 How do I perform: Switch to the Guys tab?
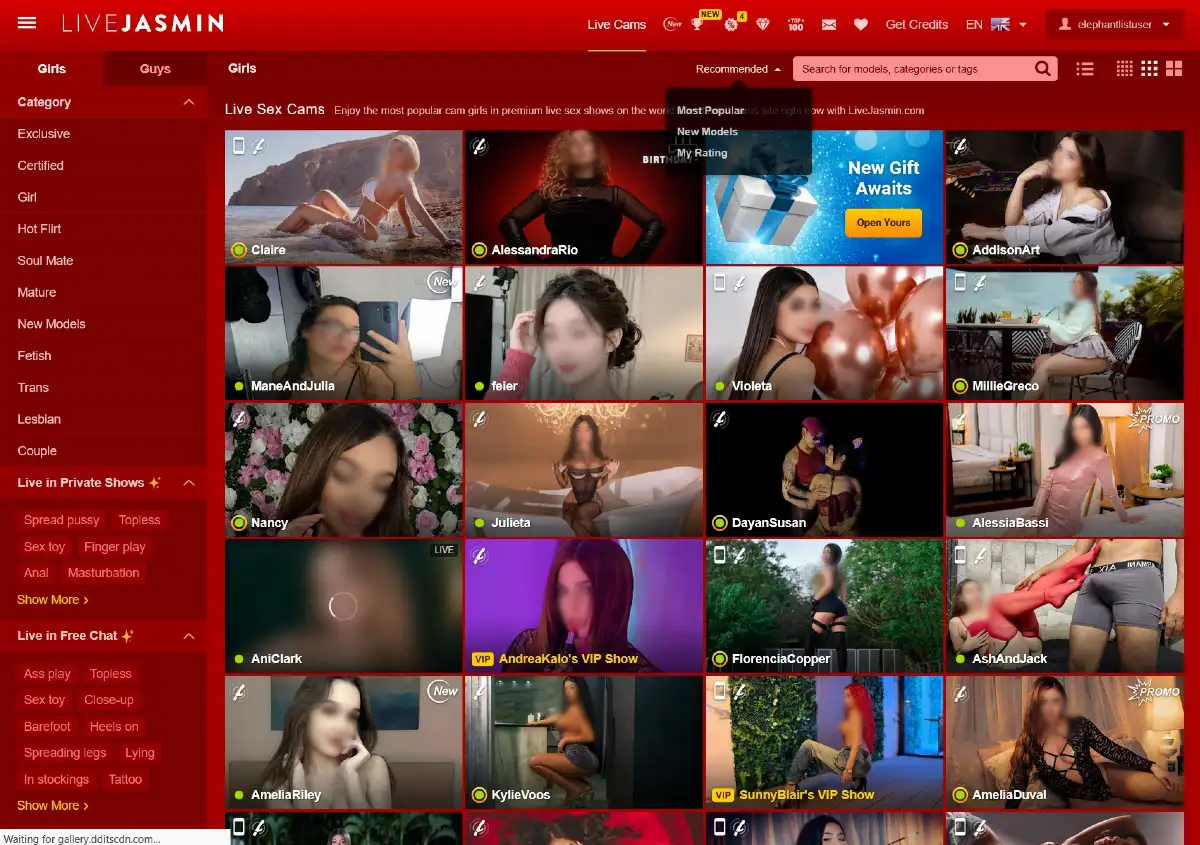tap(155, 69)
